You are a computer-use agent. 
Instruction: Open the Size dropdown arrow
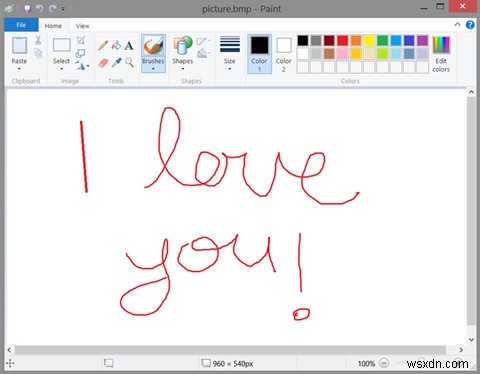(x=230, y=69)
